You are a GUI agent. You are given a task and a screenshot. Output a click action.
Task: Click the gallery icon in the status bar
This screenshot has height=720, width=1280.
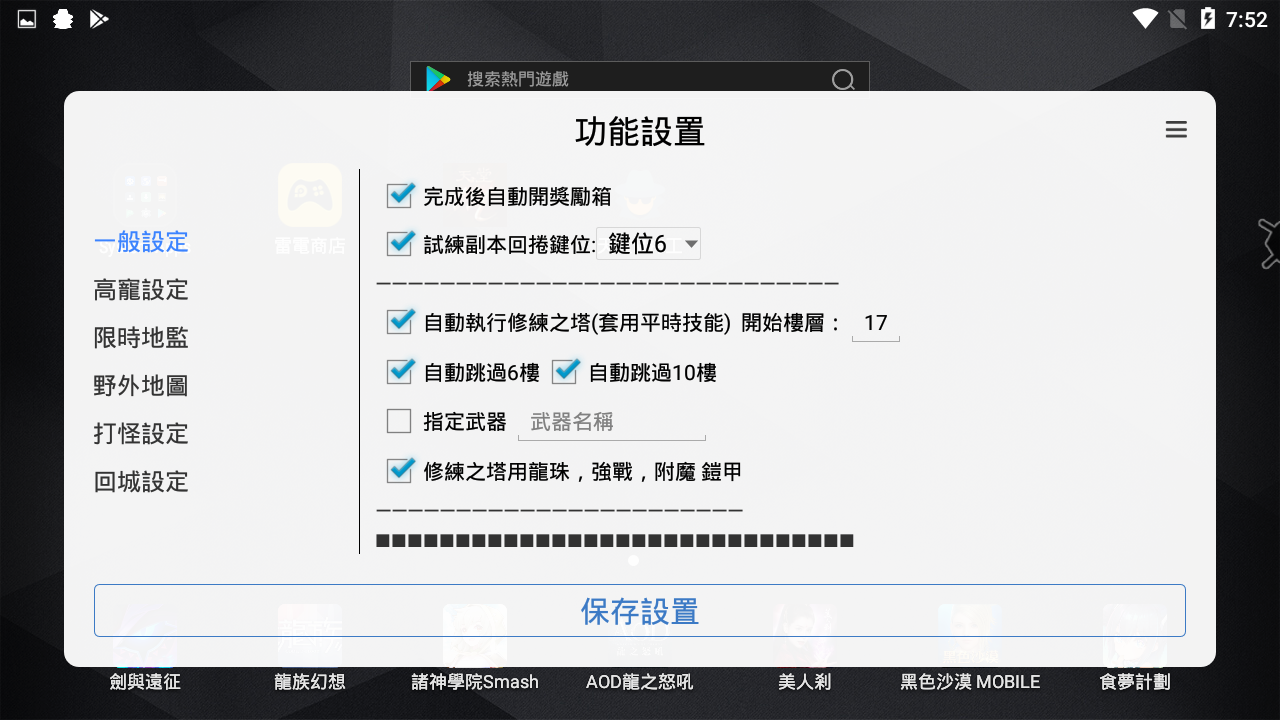pyautogui.click(x=25, y=17)
